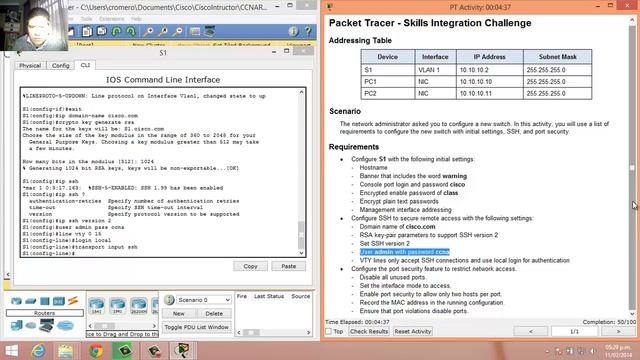Click the Paste button below CLI
This screenshot has width=640, height=360.
(x=289, y=266)
